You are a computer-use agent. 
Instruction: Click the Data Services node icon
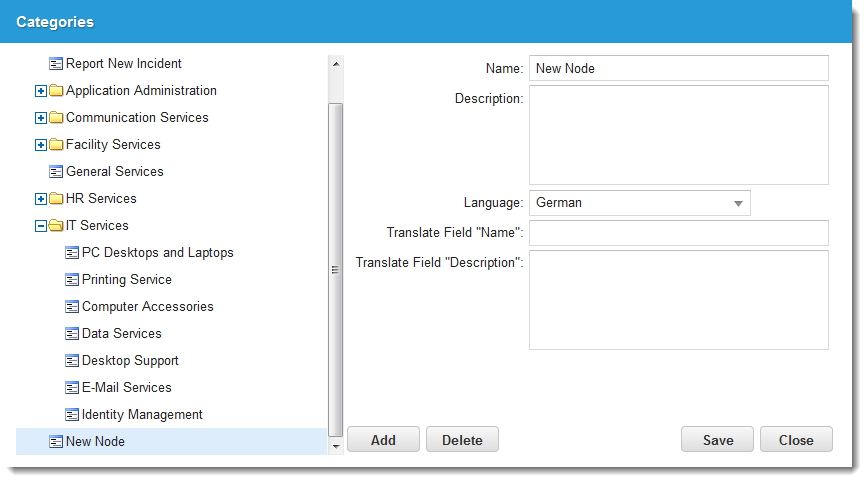[x=72, y=334]
